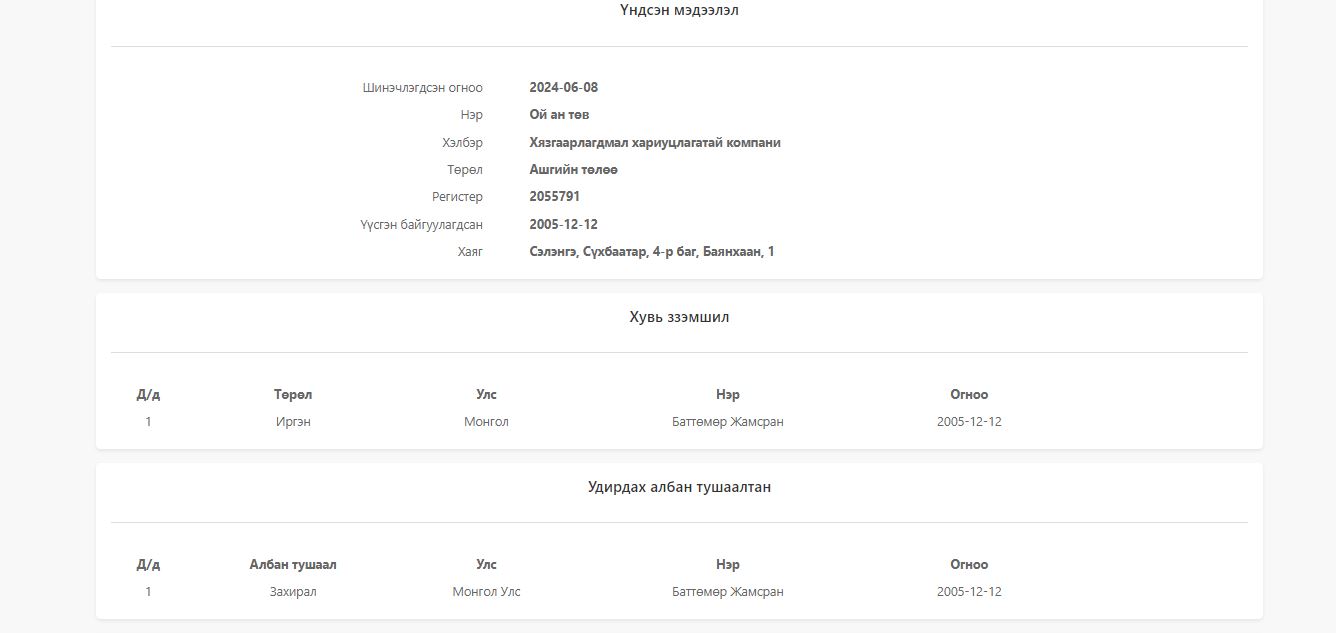Select the Захирал position cell
The height and width of the screenshot is (633, 1336).
point(293,592)
